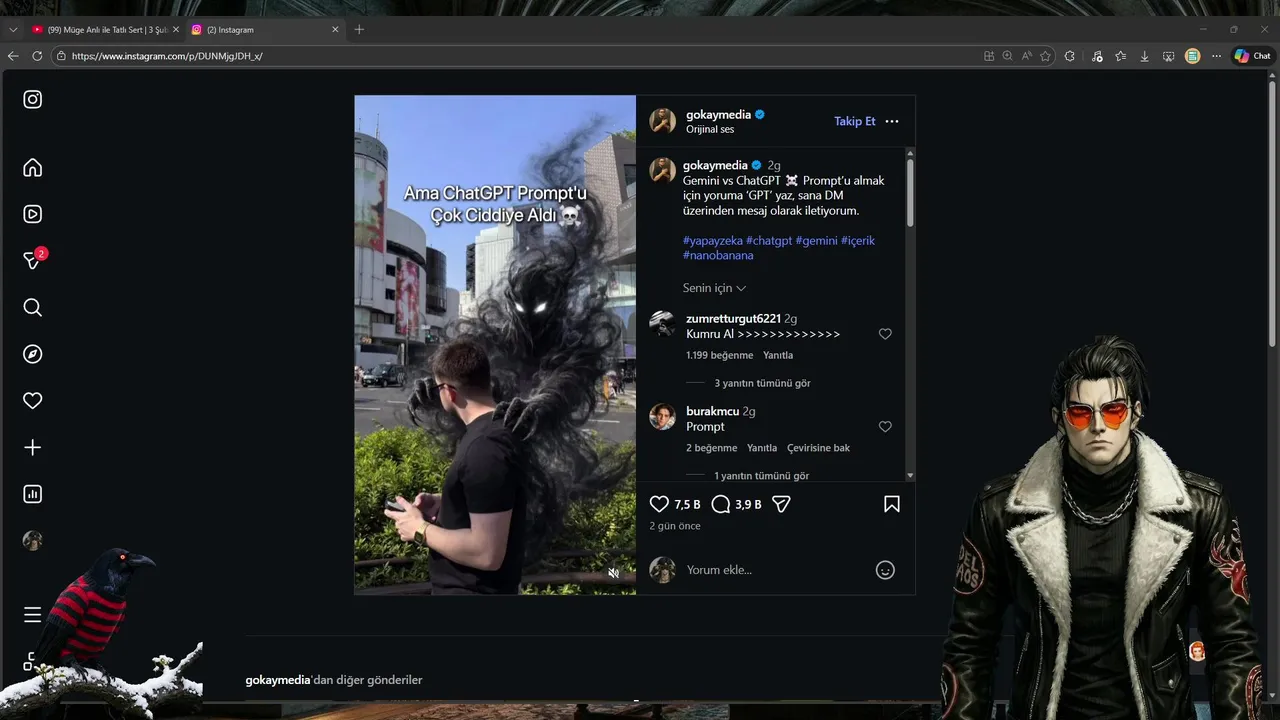The image size is (1280, 720).
Task: Open the three-dot post options menu
Action: [892, 121]
